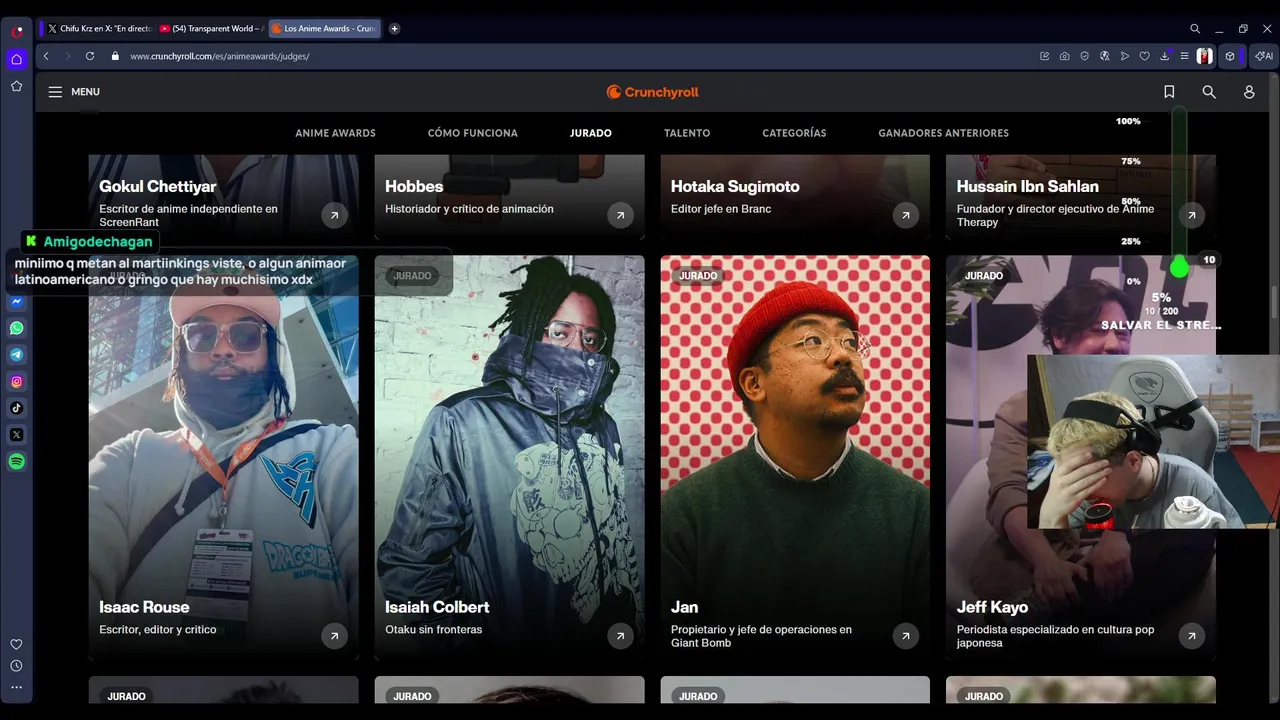Open Isaiah Colbert's profile arrow

pos(620,636)
